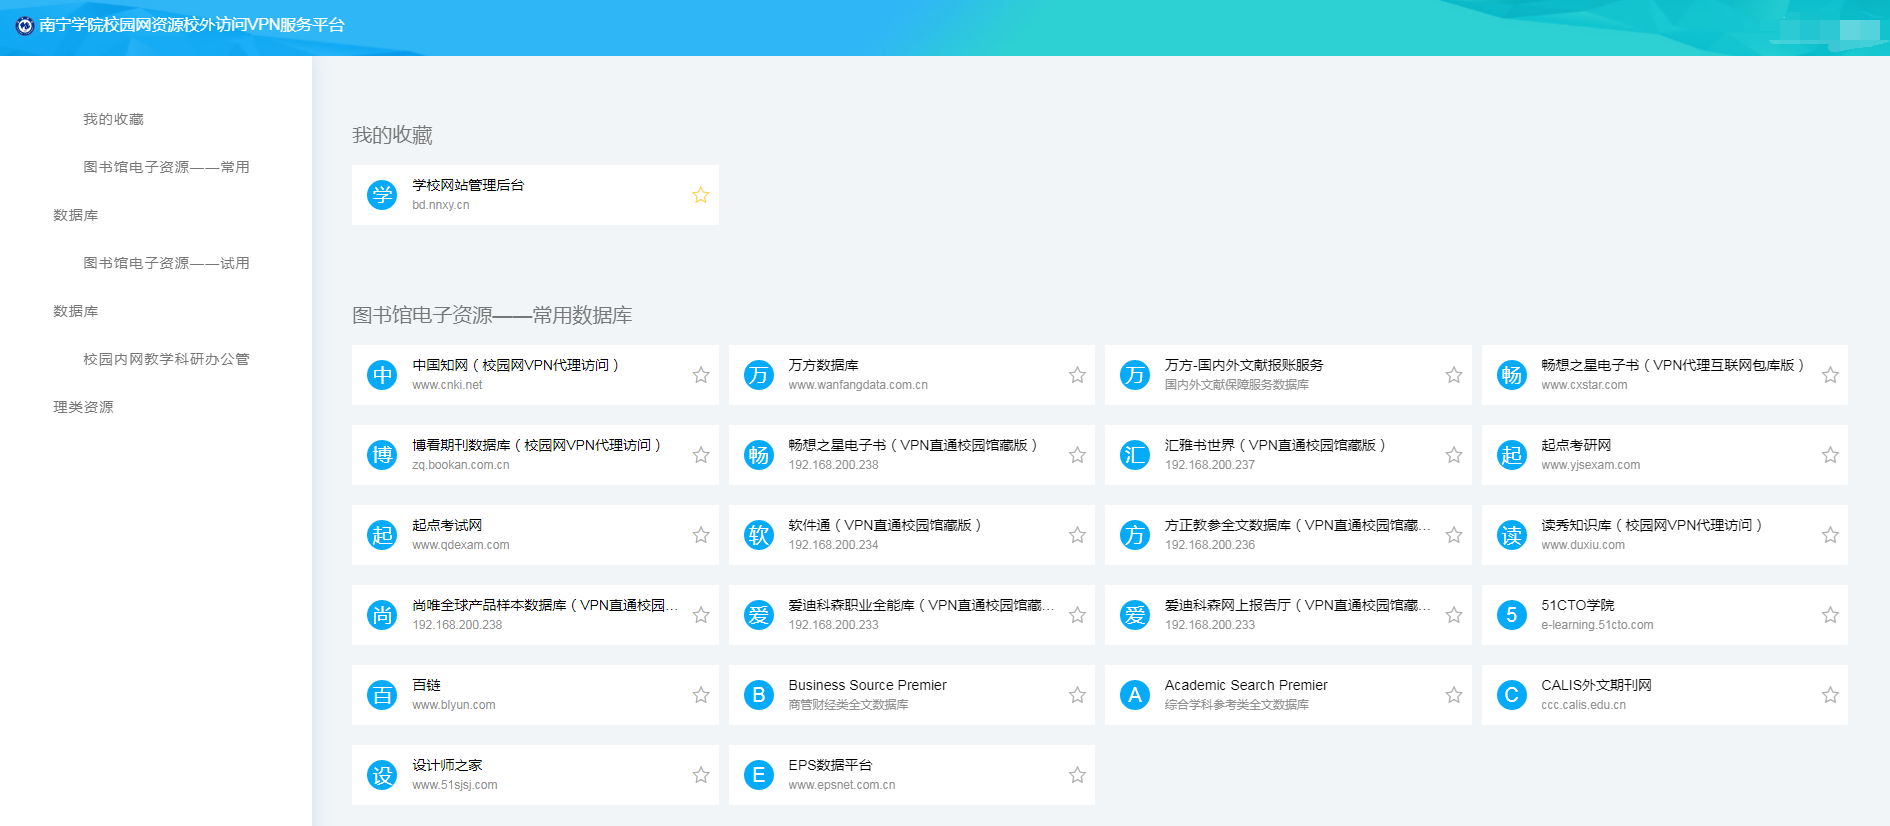Click the 汇 icon for 汇雅书世界
Screen dimensions: 1890x826
tap(1134, 455)
